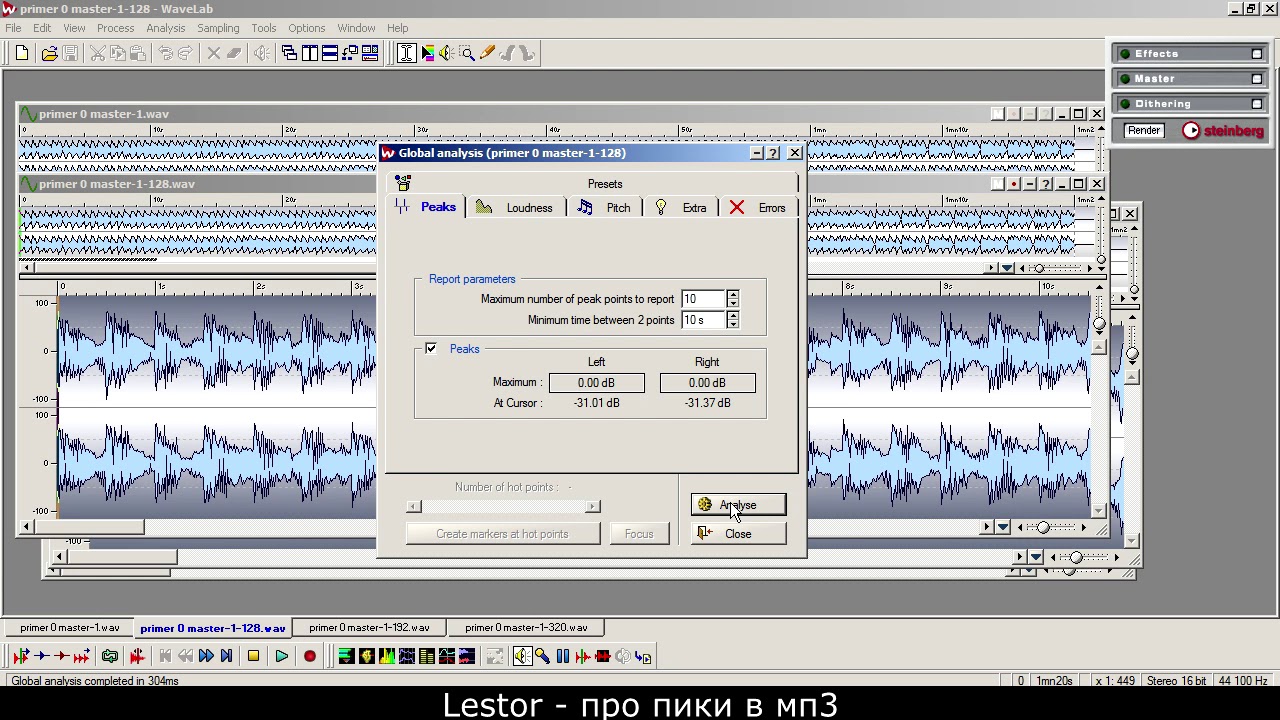Click Create markers at hot points
Viewport: 1280px width, 720px height.
pos(502,534)
